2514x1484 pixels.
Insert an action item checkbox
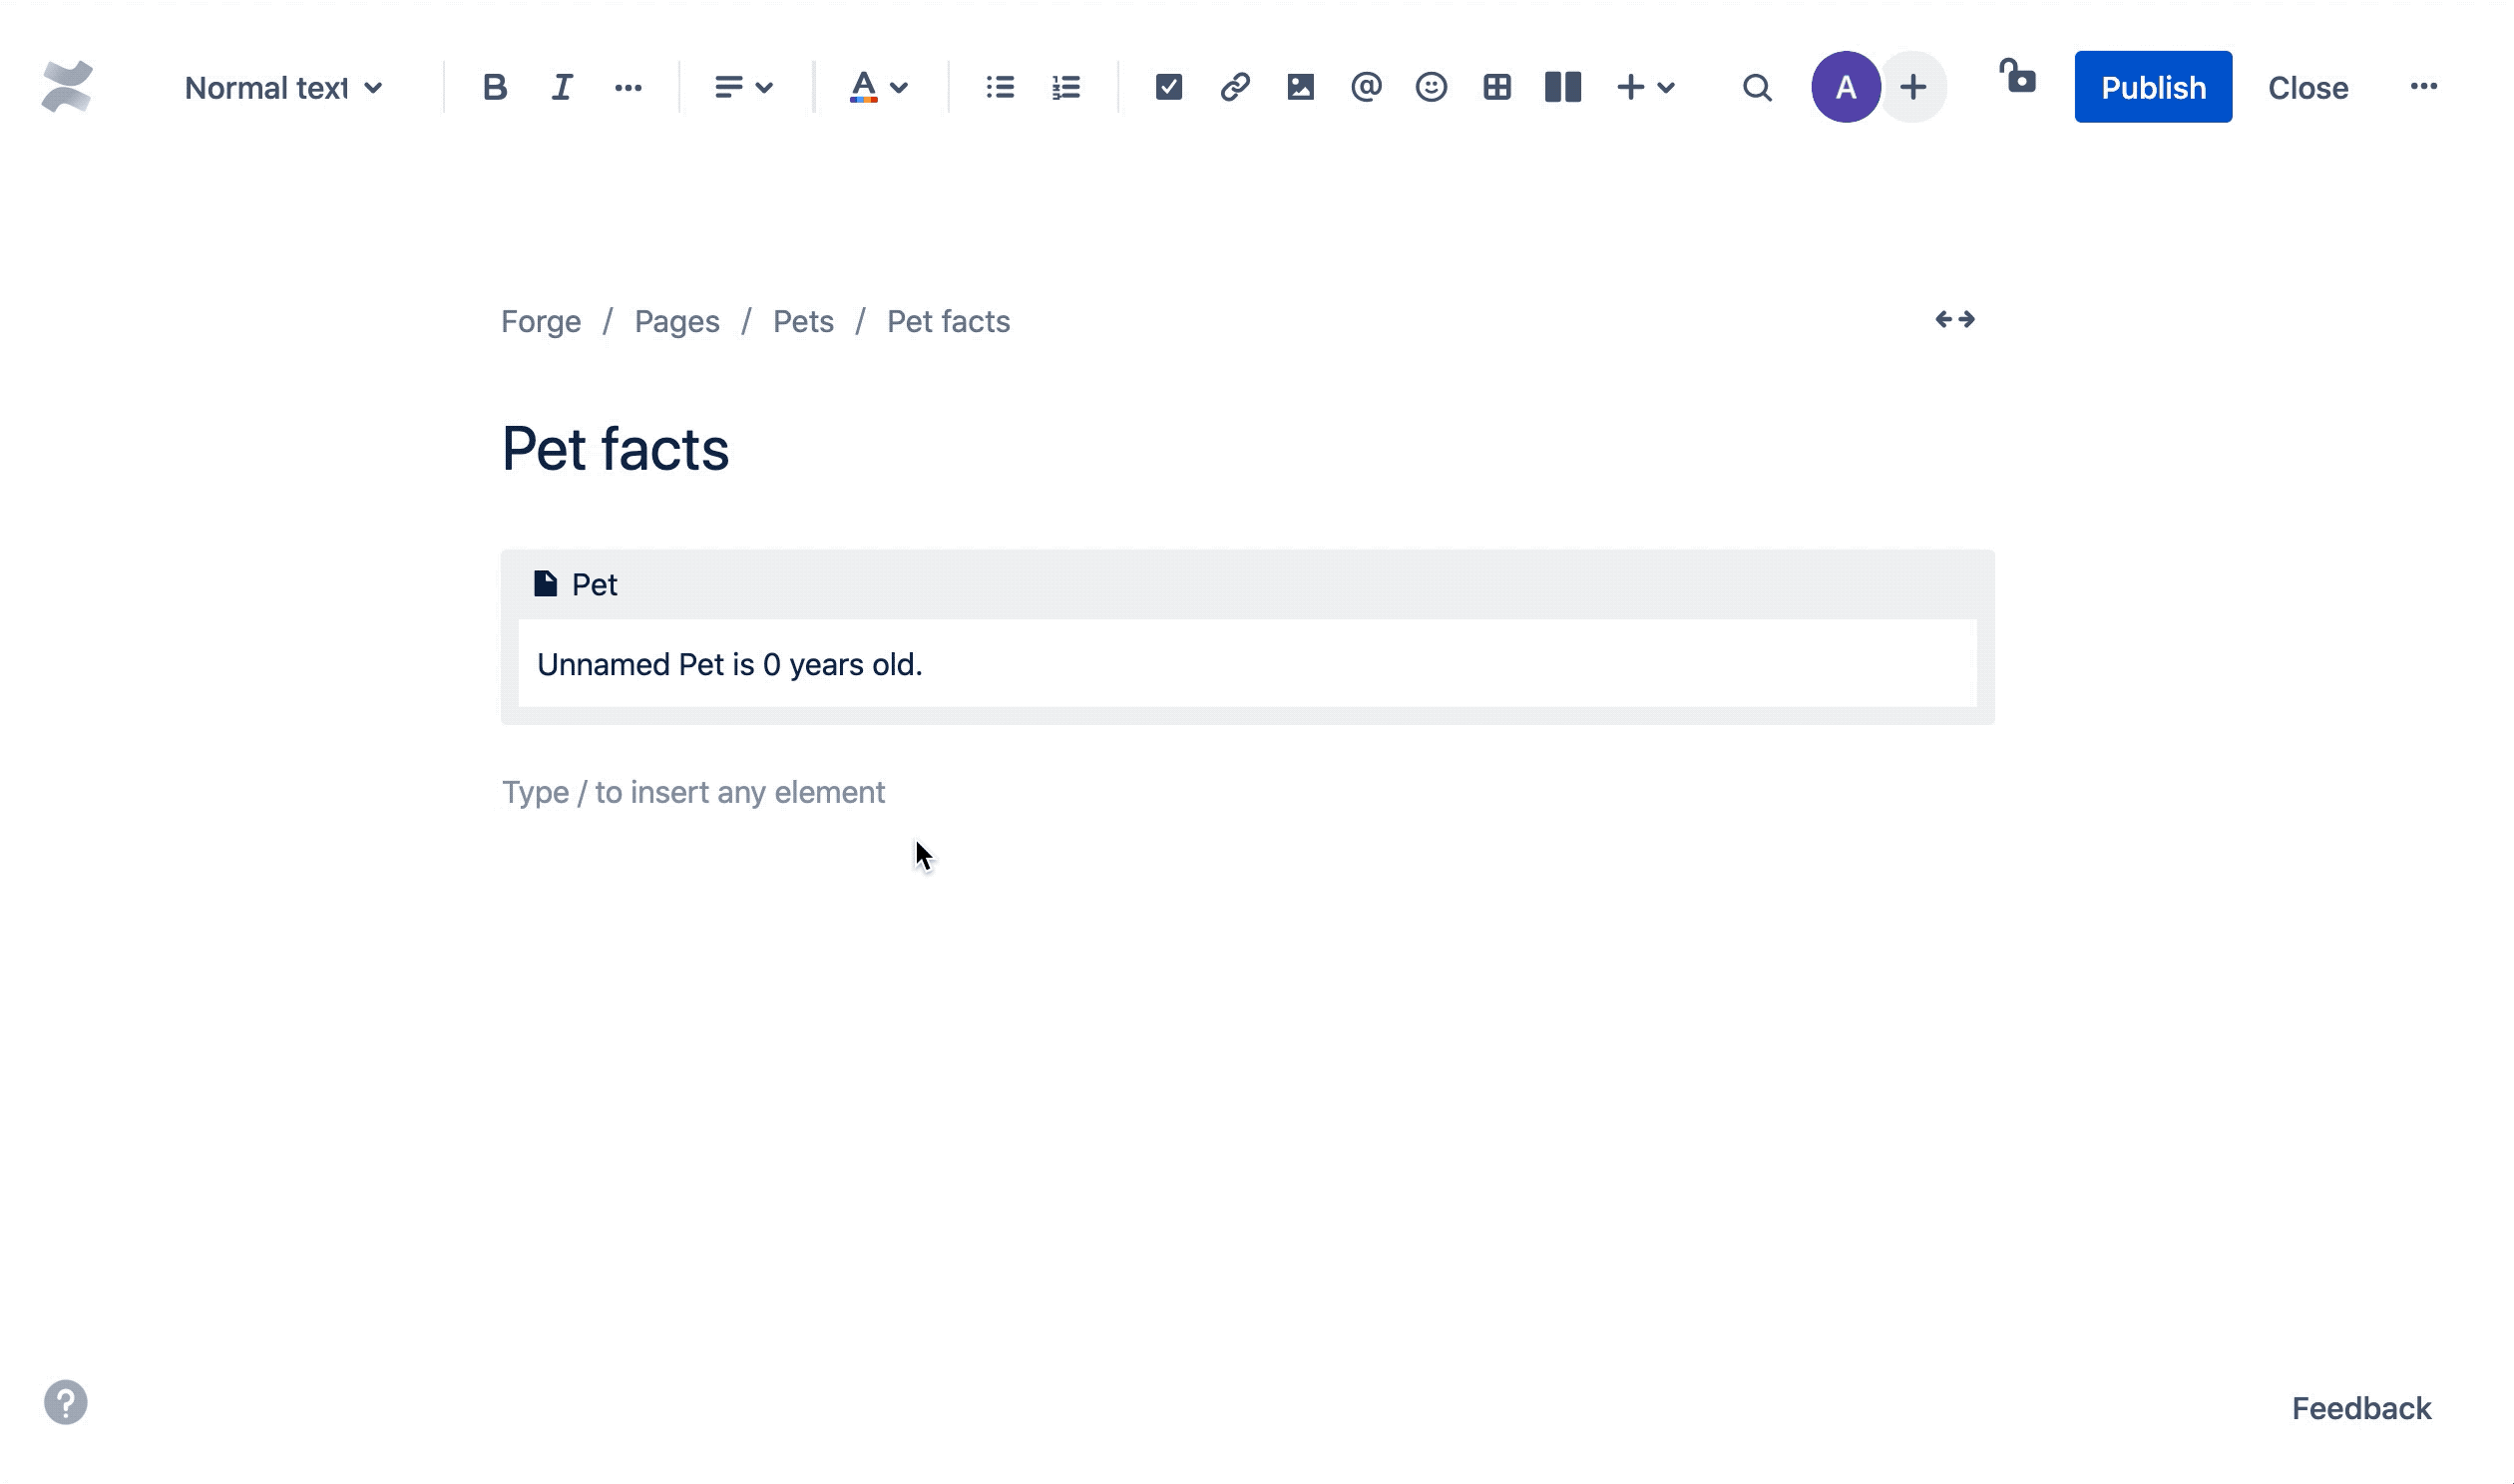pos(1168,87)
